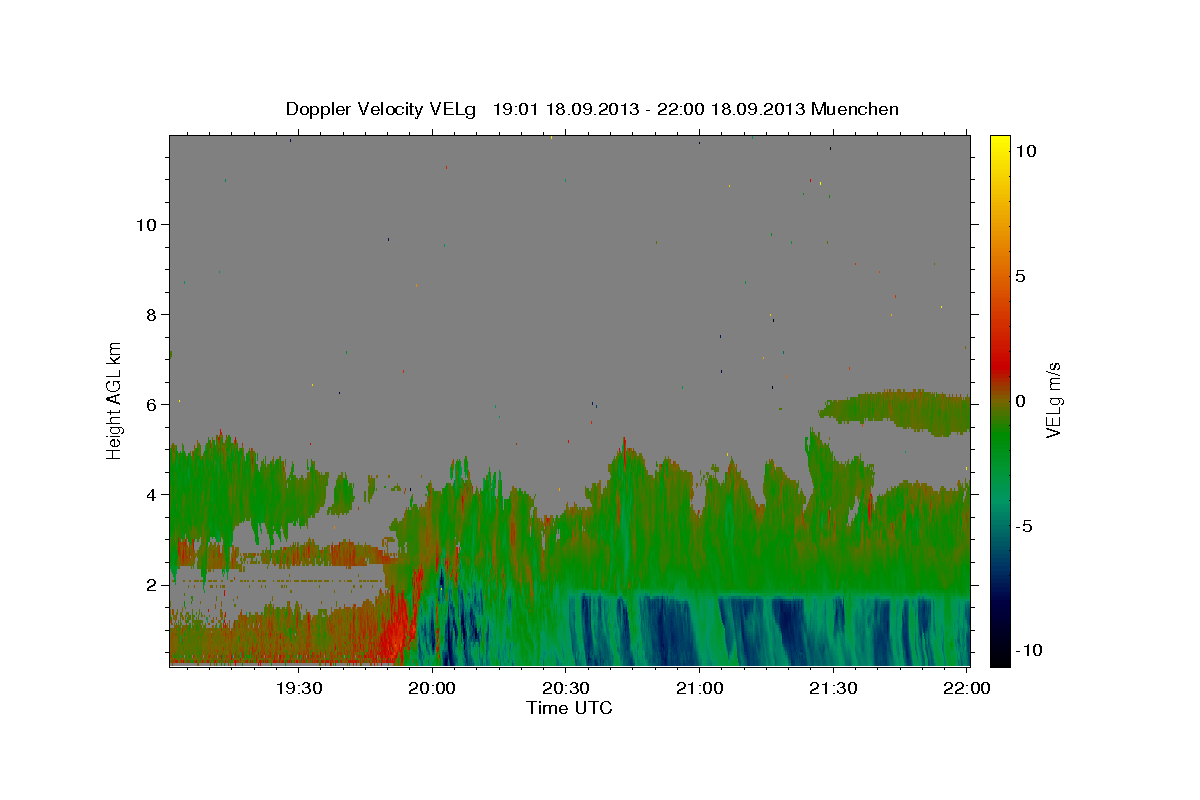Click the isolated cloud layer near 6 km
Image resolution: width=1200 pixels, height=800 pixels.
[895, 410]
